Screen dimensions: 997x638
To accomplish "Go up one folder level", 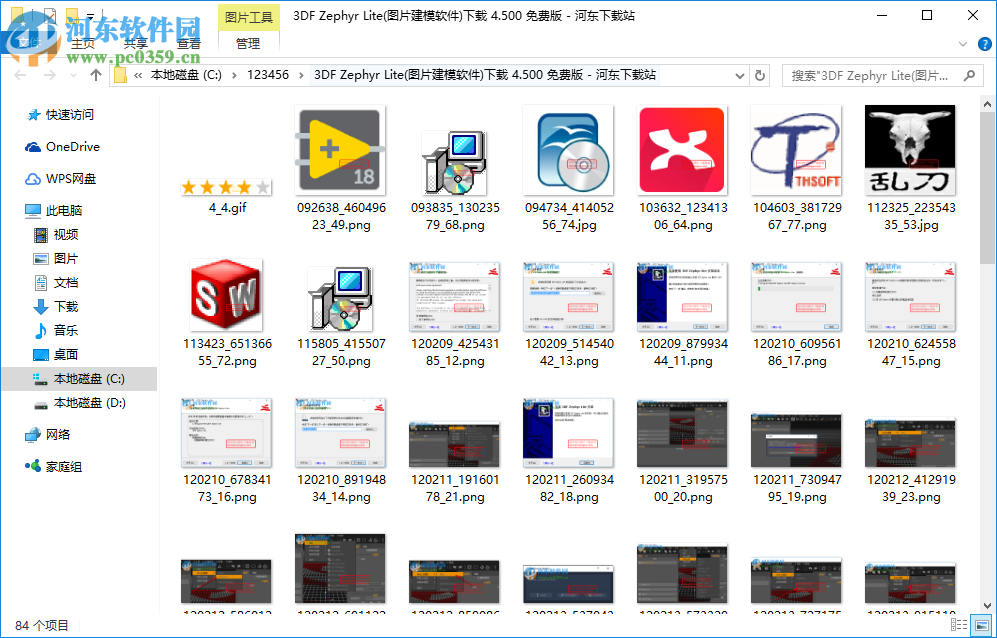I will click(x=96, y=75).
